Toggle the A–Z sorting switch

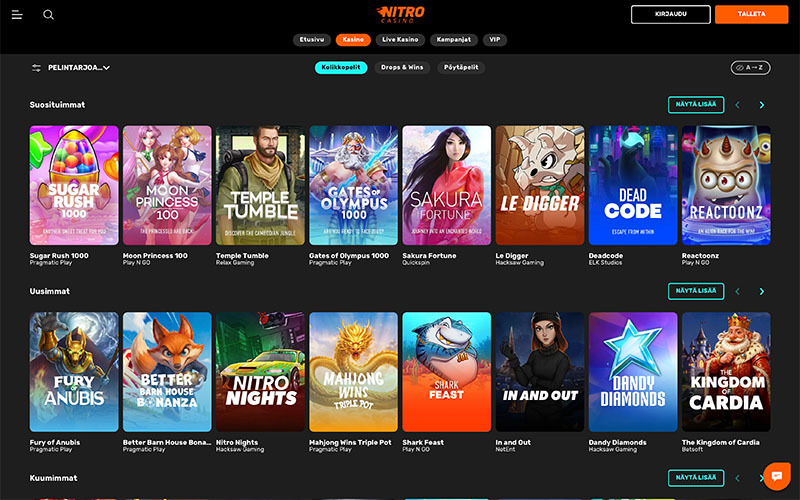pyautogui.click(x=751, y=67)
